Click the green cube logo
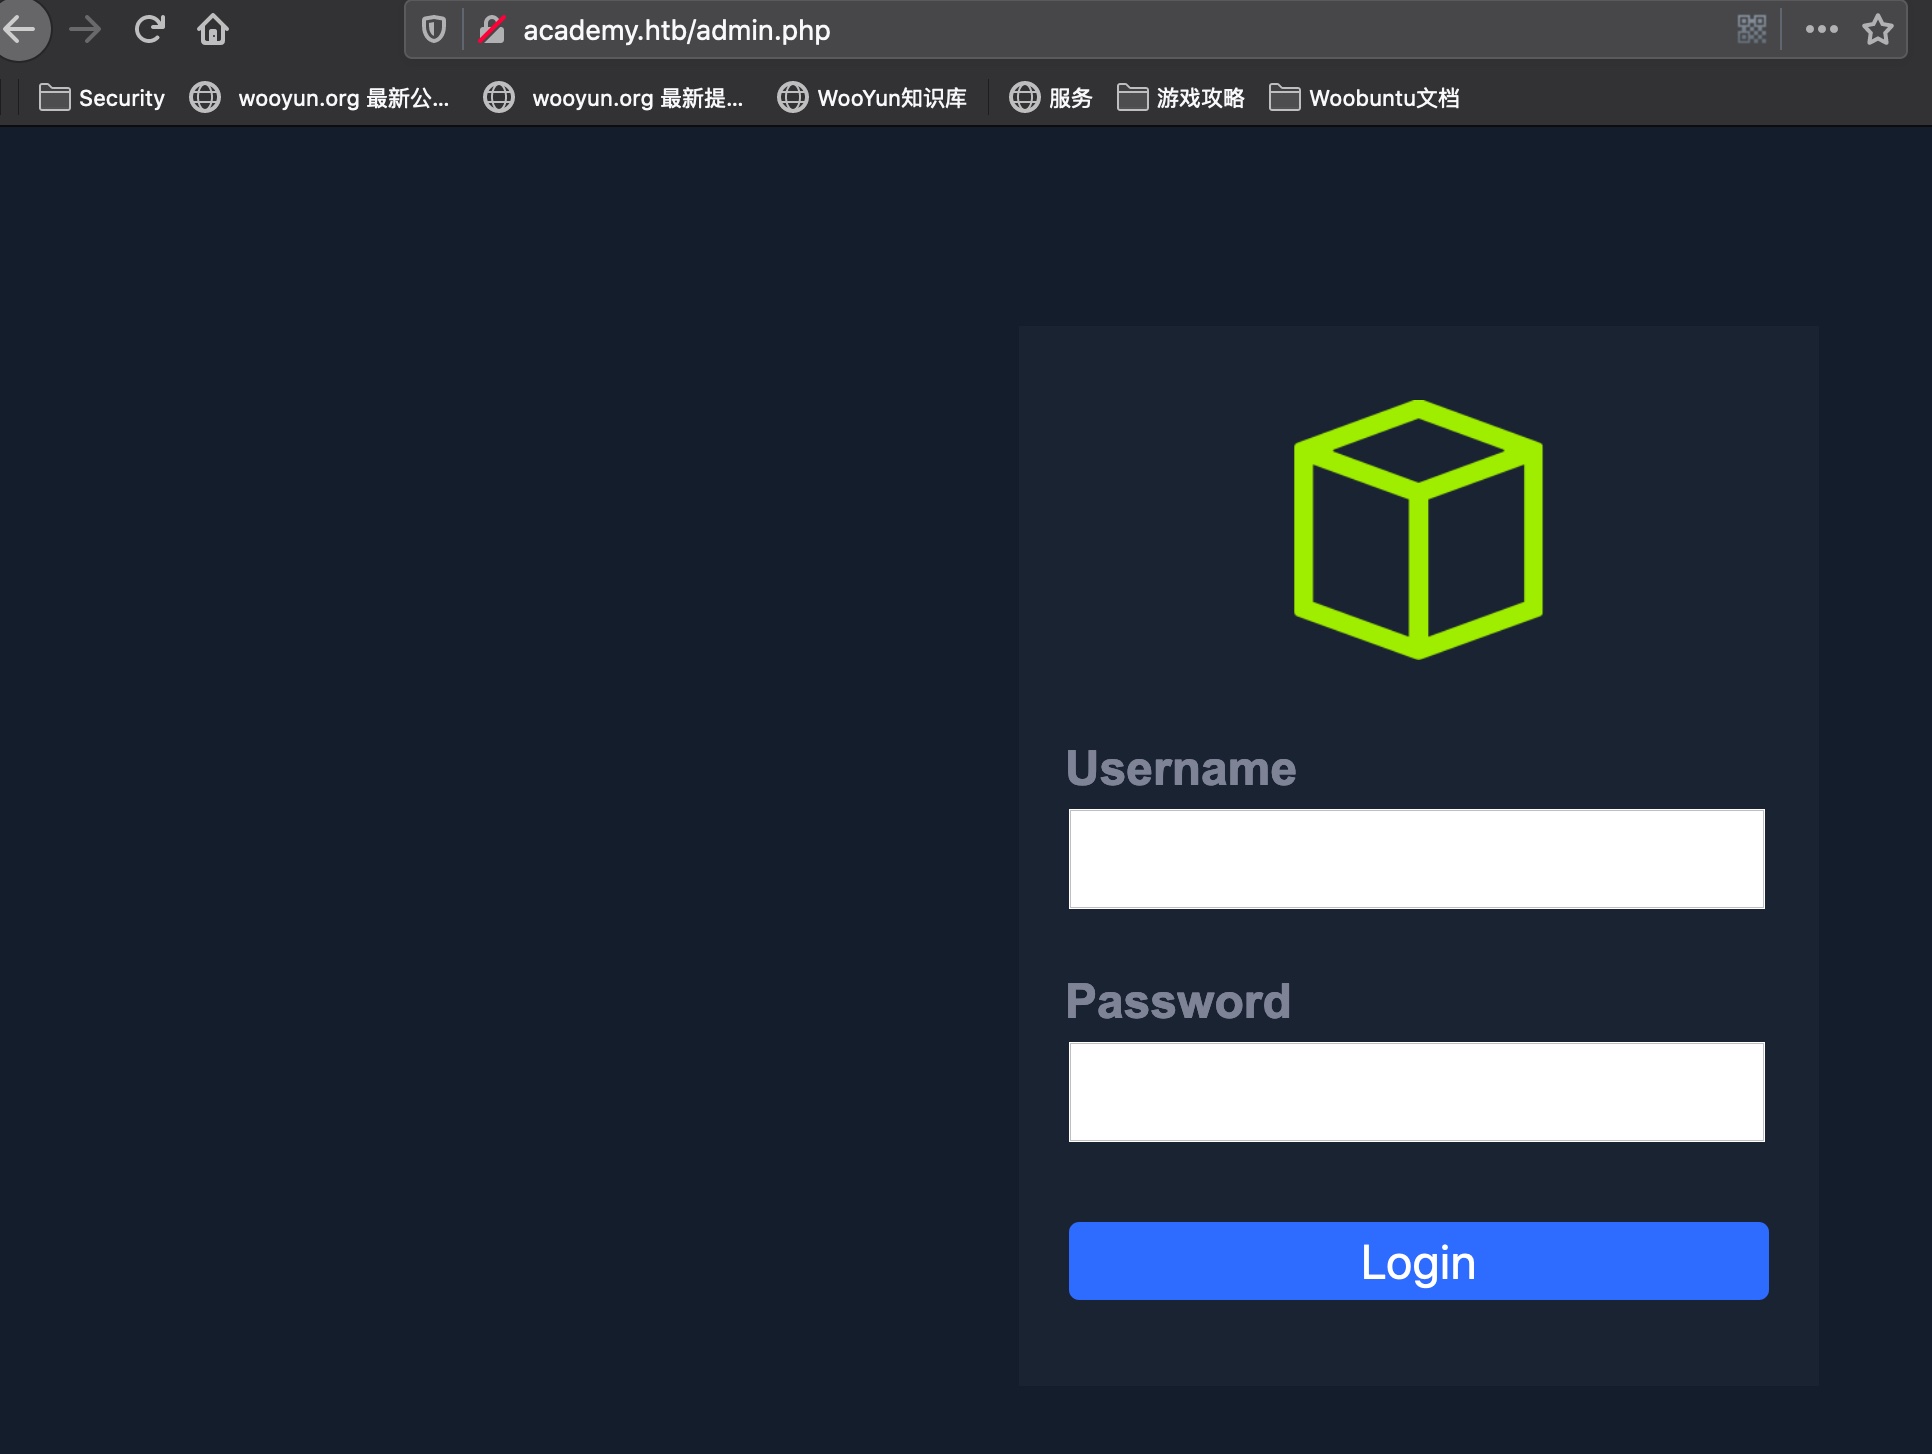The height and width of the screenshot is (1454, 1932). tap(1417, 529)
